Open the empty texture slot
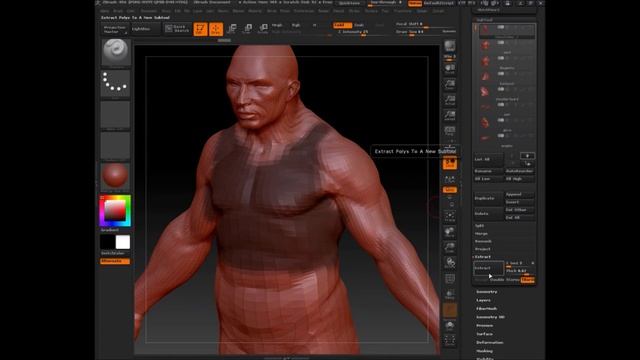Viewport: 640px width, 360px height. coord(116,146)
